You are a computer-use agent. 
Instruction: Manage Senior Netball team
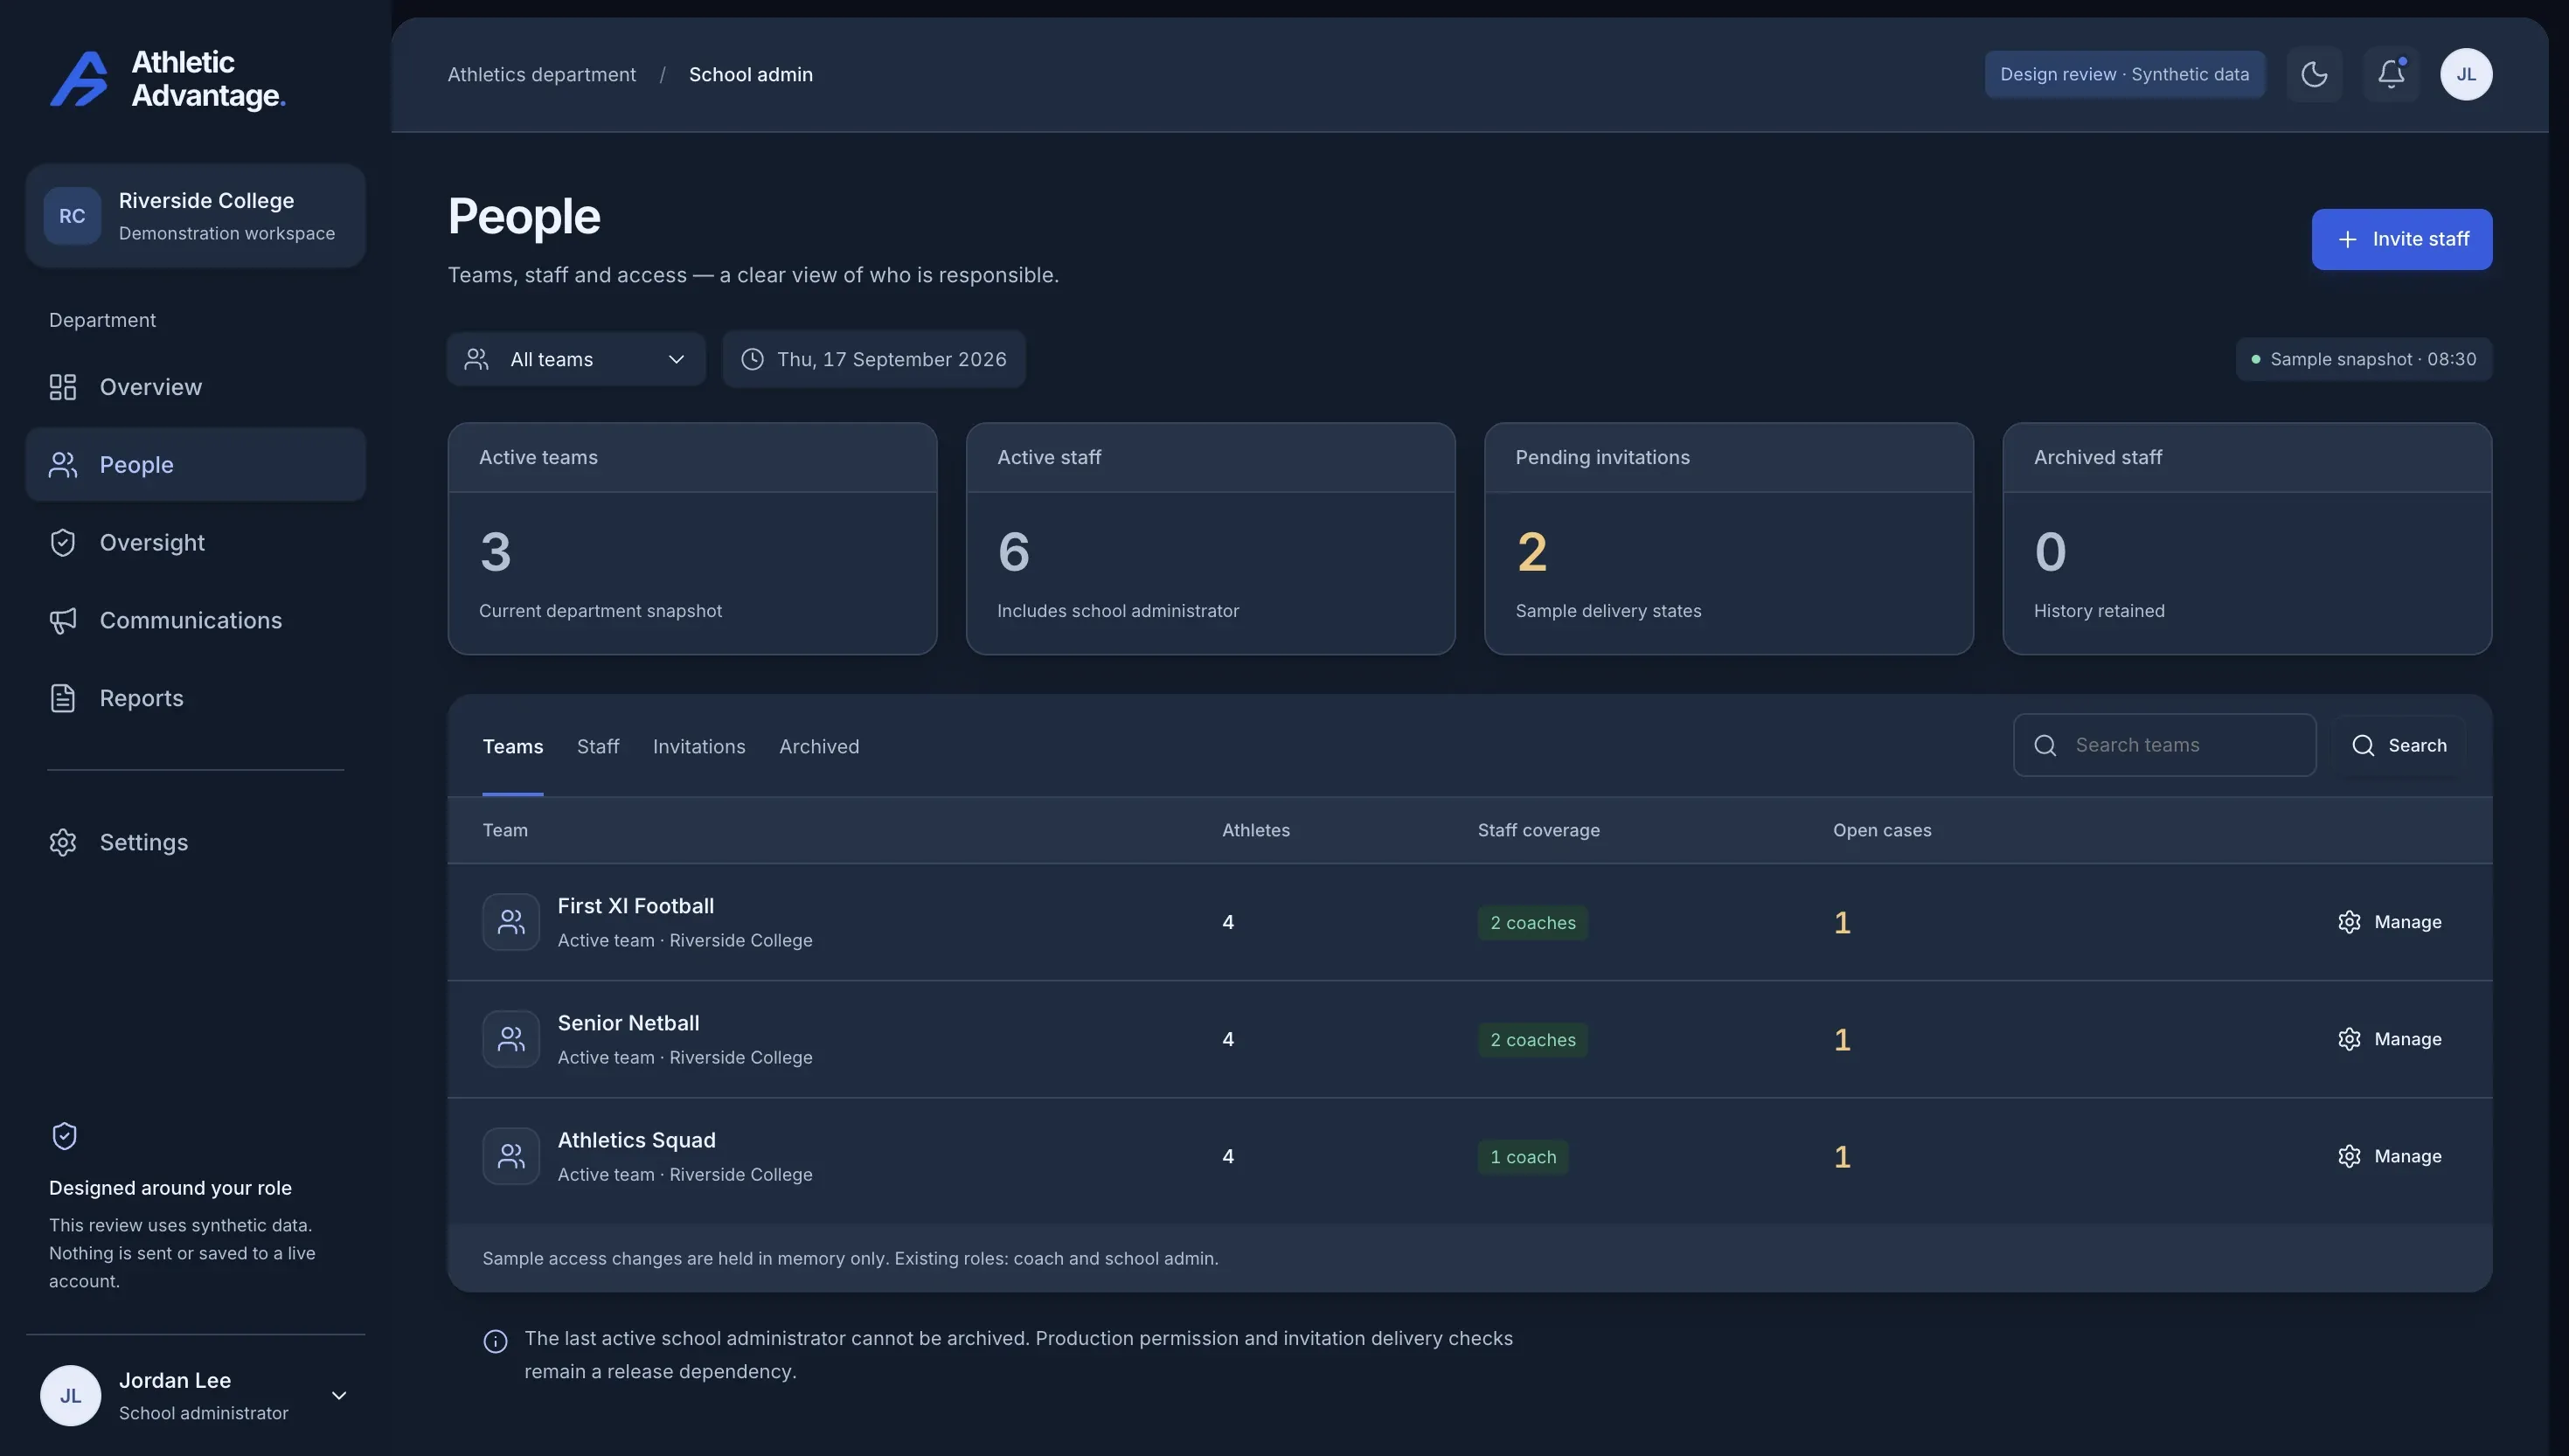coord(2390,1039)
